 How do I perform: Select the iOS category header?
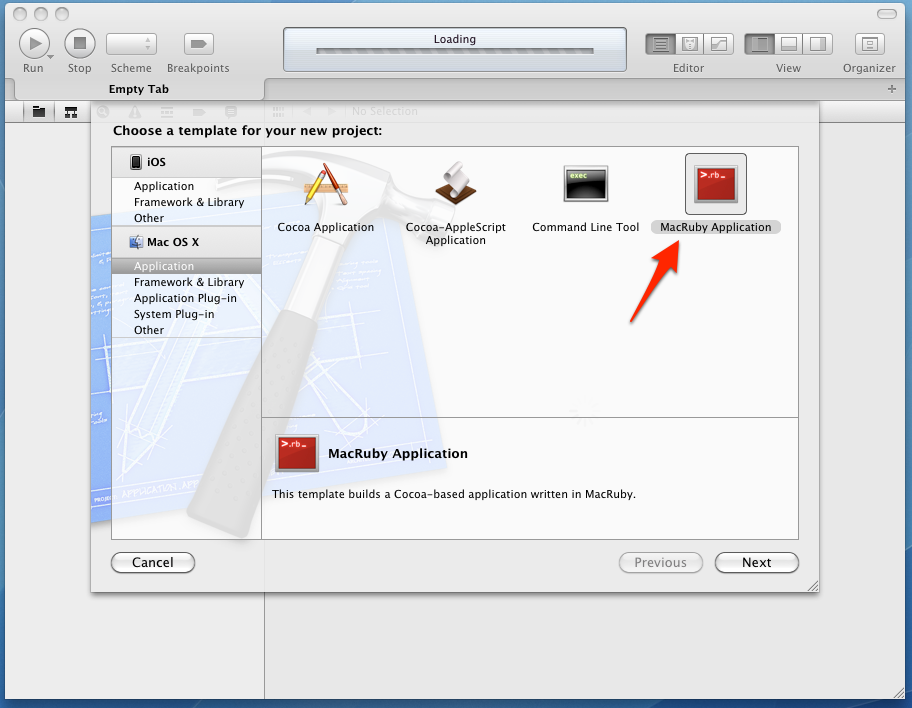(186, 162)
